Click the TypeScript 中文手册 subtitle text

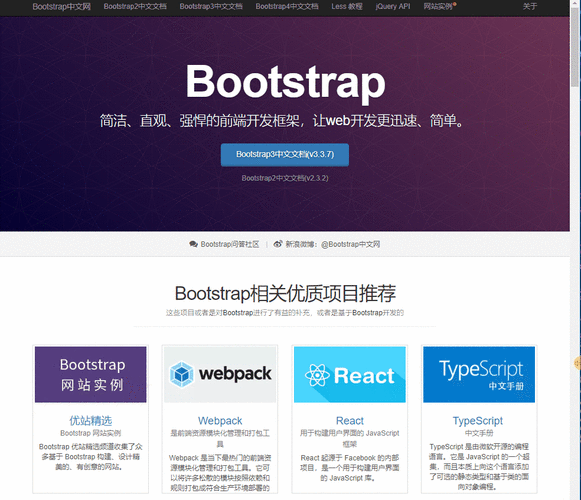(x=479, y=433)
